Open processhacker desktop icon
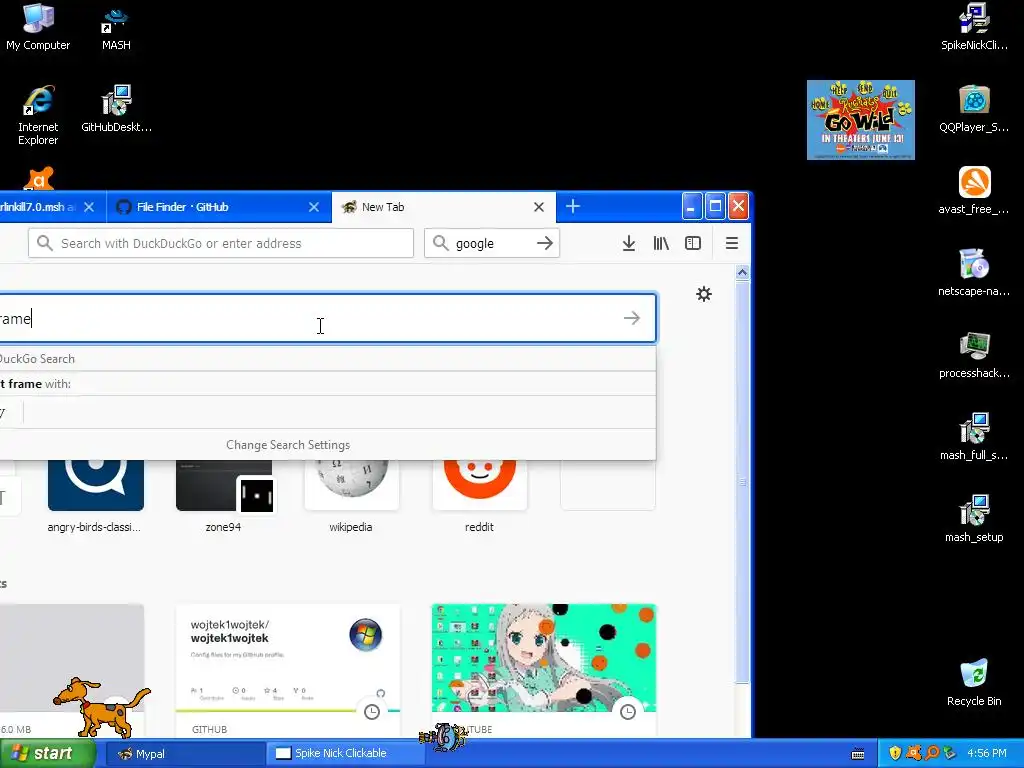Image resolution: width=1024 pixels, height=768 pixels. click(x=974, y=355)
